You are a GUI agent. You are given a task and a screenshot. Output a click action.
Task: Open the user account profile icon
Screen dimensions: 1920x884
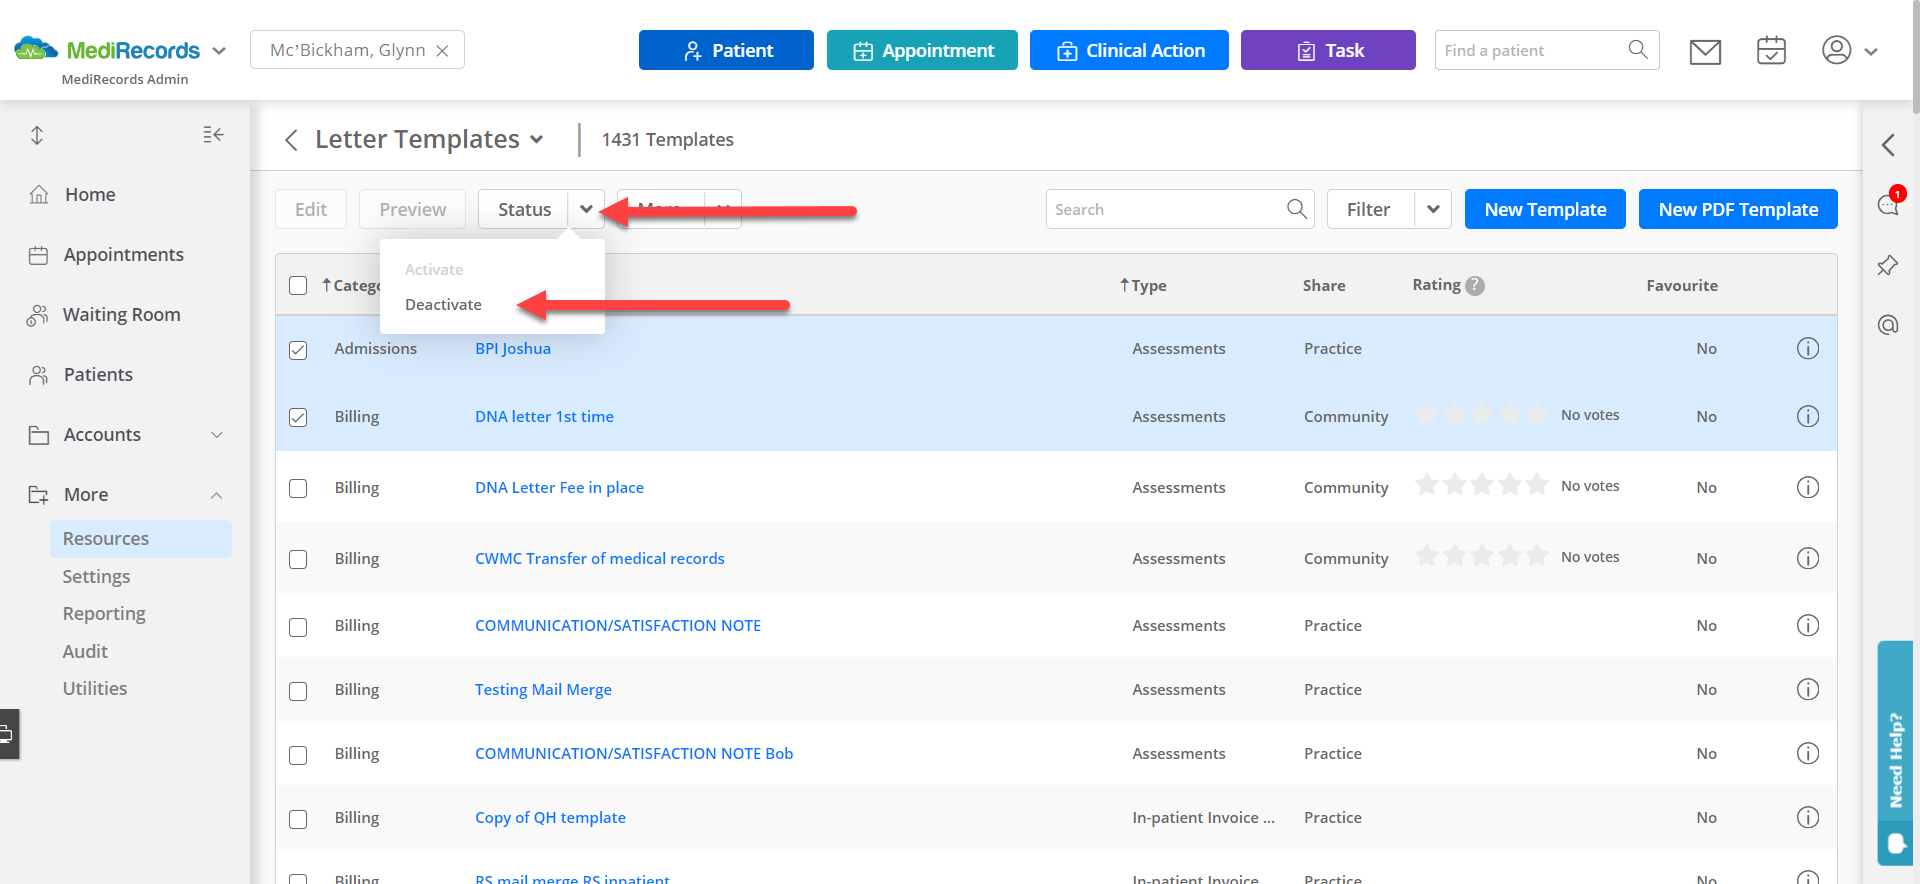(1836, 50)
